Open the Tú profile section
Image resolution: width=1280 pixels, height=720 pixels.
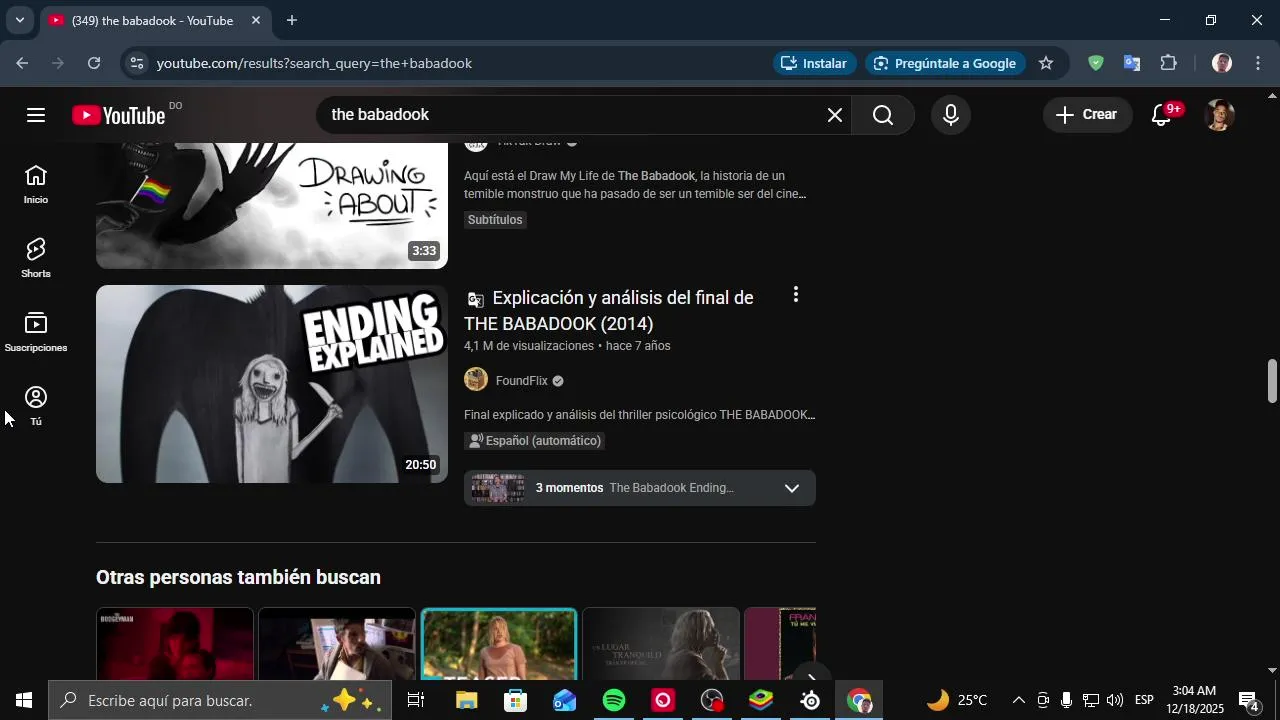coord(36,407)
